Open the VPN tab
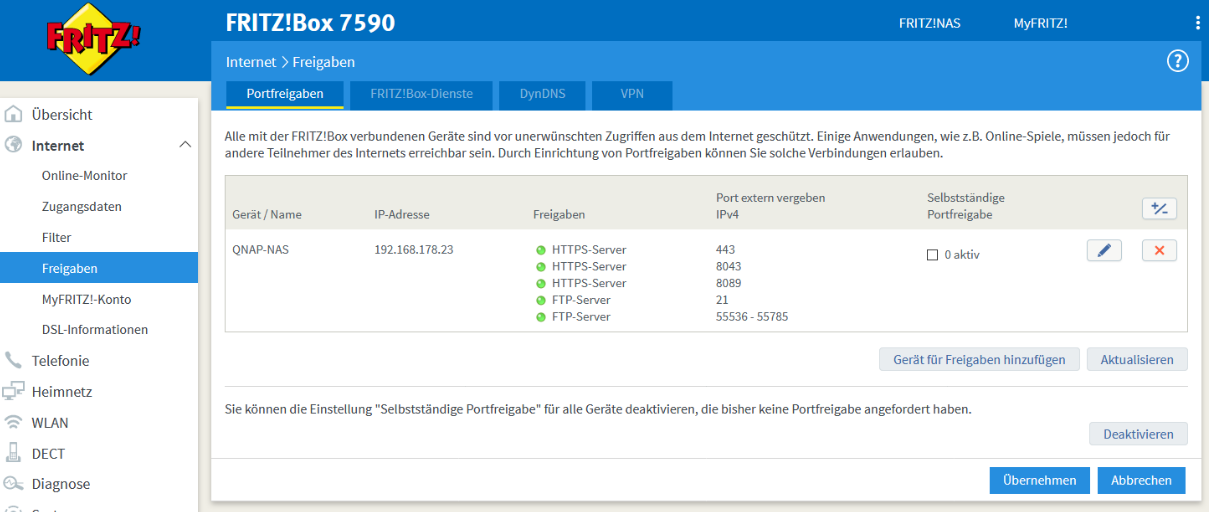This screenshot has height=512, width=1209. tap(631, 94)
